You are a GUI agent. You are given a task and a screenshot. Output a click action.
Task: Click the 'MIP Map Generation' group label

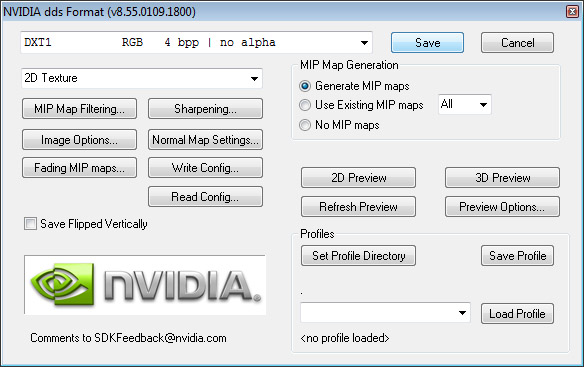[x=349, y=65]
